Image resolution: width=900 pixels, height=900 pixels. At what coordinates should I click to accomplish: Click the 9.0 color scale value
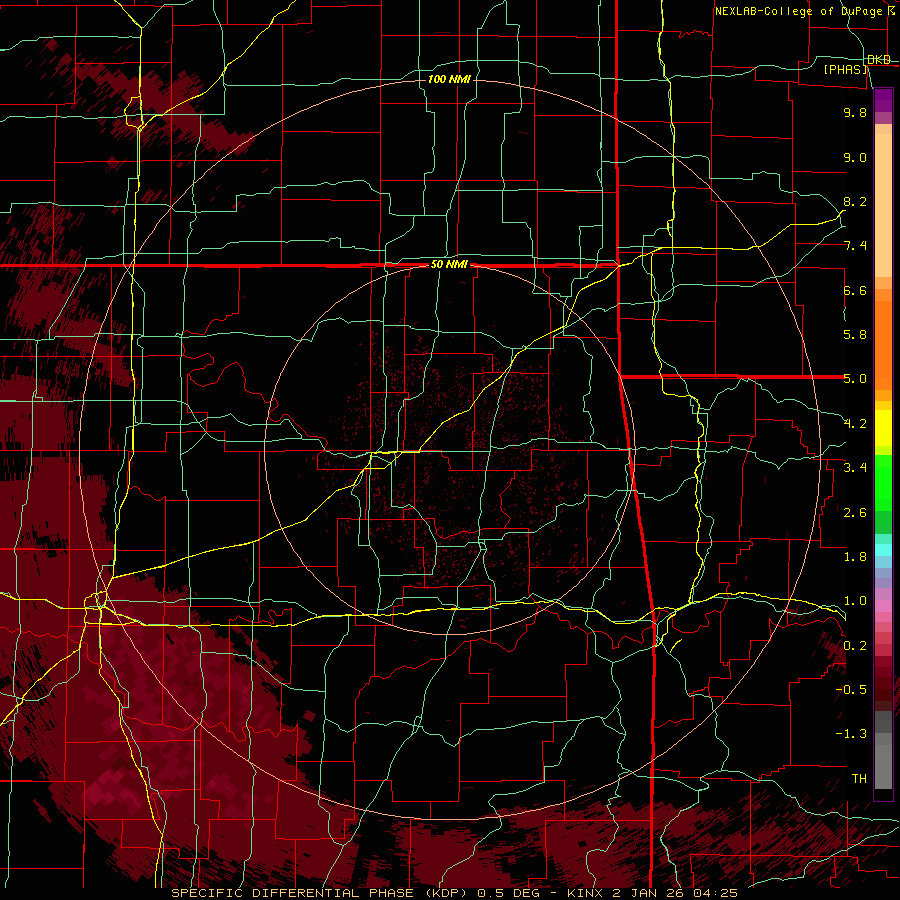tap(855, 157)
